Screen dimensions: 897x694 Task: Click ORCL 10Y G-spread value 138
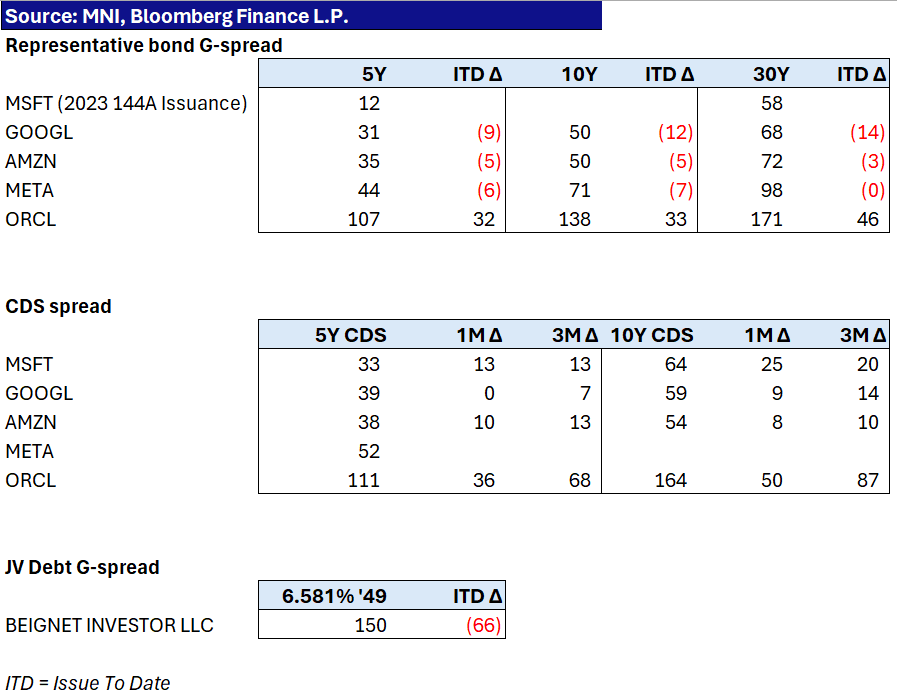pos(574,220)
